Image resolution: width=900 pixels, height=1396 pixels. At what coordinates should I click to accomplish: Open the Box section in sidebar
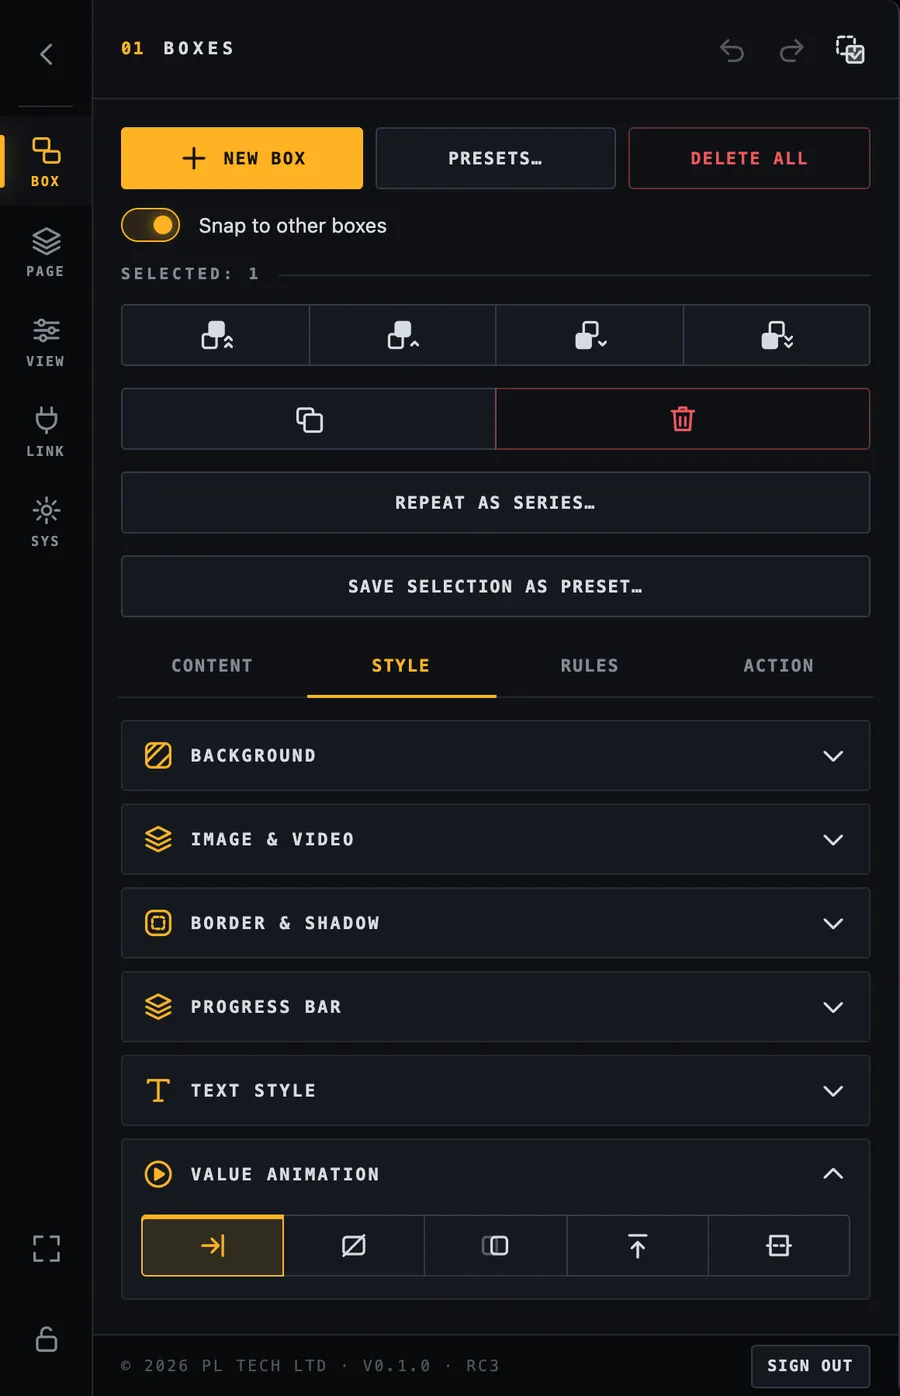[x=46, y=162]
